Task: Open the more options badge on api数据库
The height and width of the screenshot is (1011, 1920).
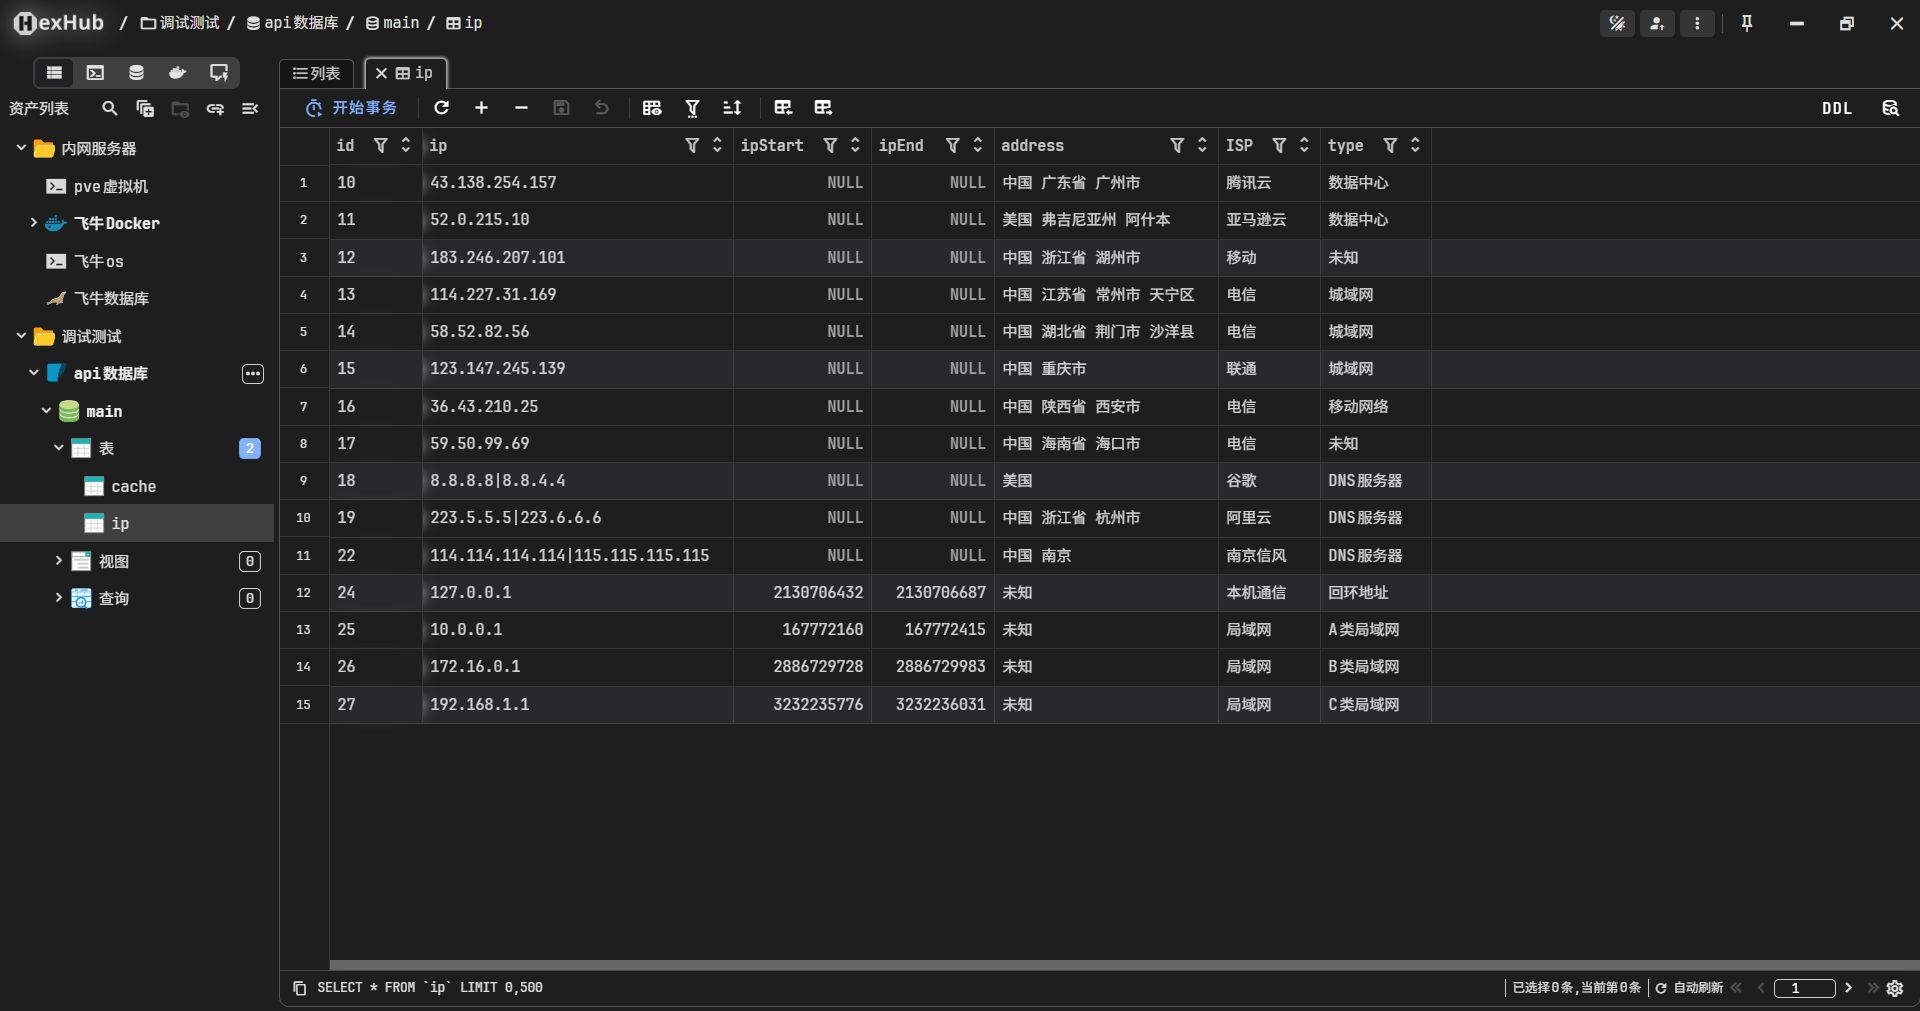Action: point(253,374)
